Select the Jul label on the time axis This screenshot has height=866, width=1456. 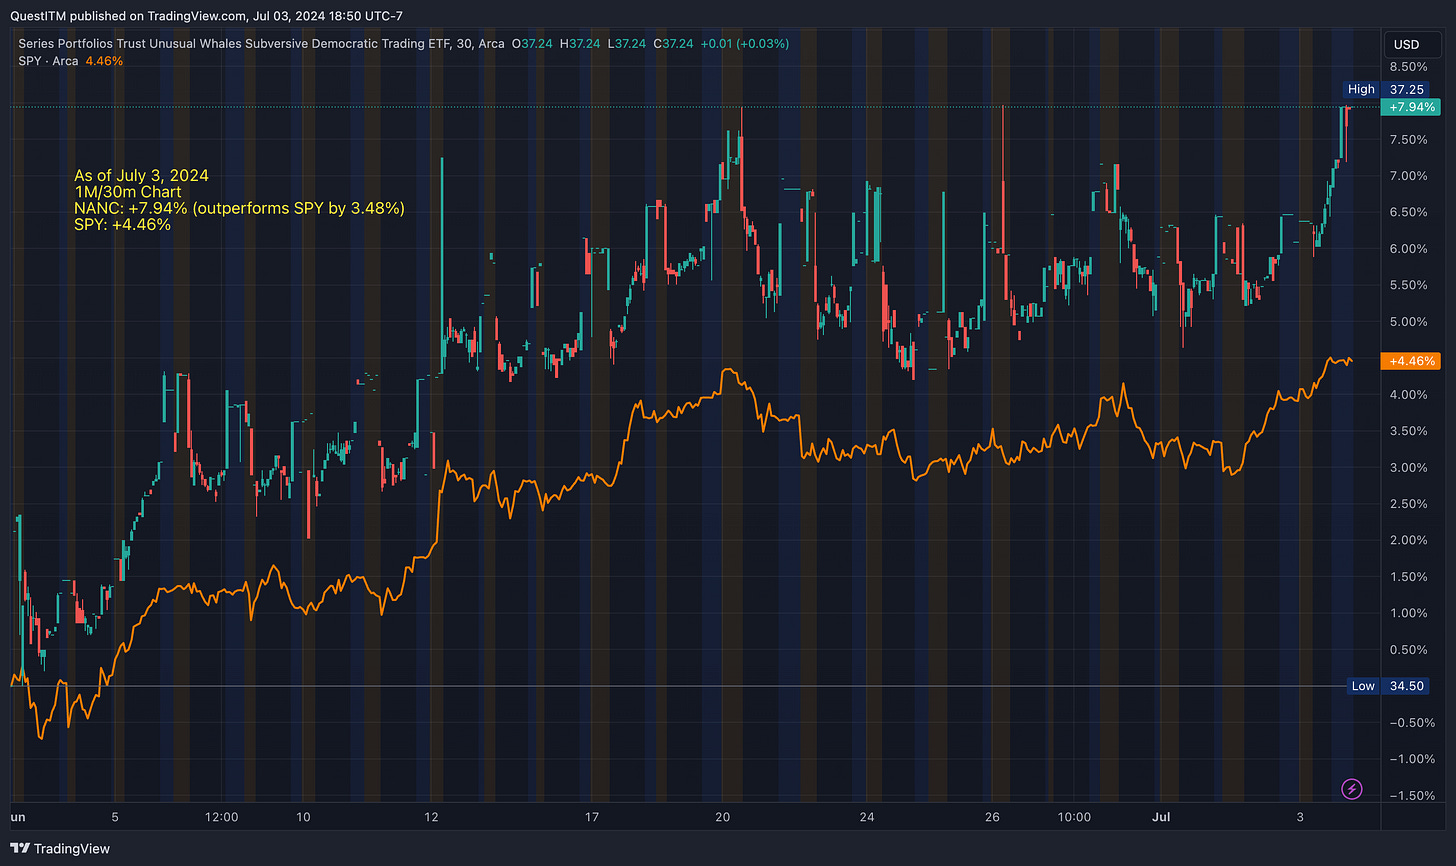pos(1160,817)
